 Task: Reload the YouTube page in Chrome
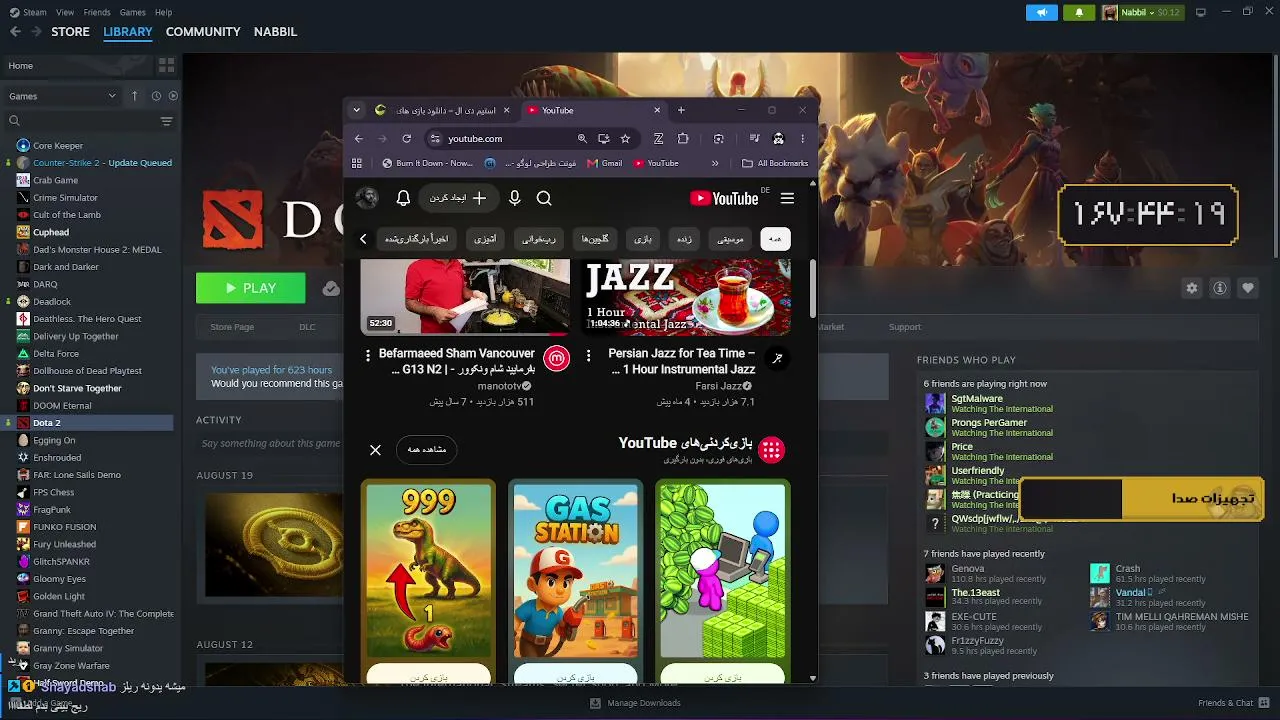coord(406,139)
